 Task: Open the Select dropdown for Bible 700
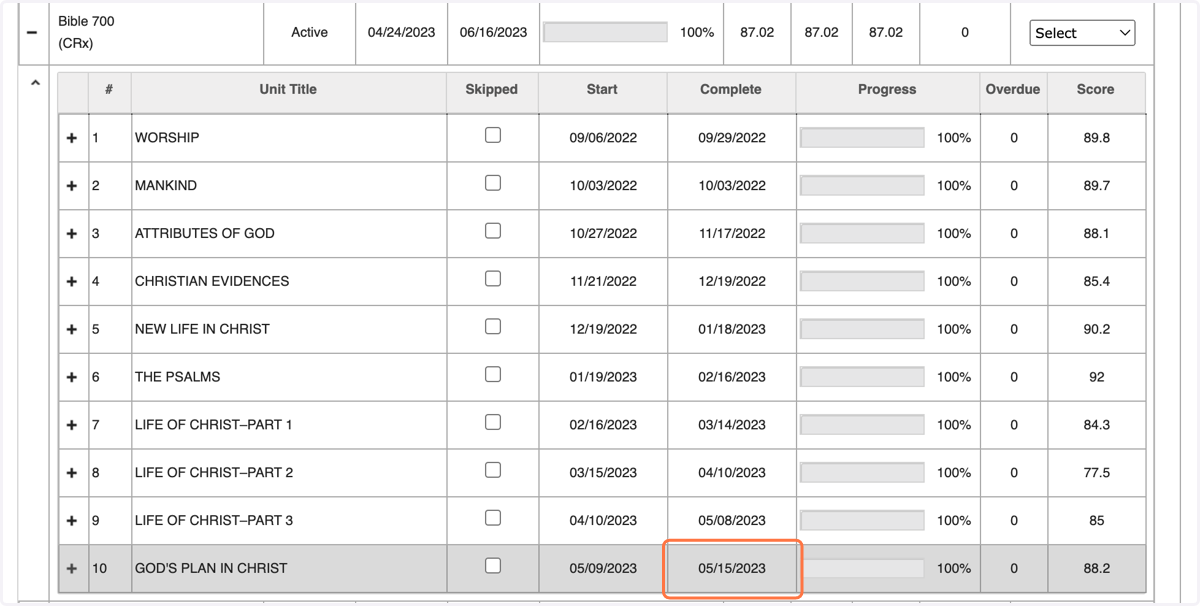tap(1082, 33)
